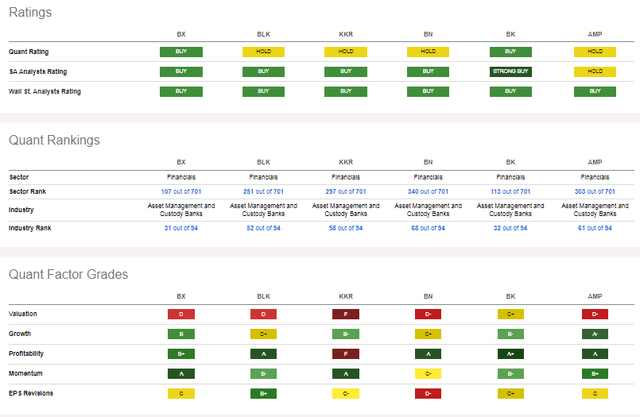The width and height of the screenshot is (640, 417).
Task: Click BK EPS Revisions grade badge
Action: 511,394
